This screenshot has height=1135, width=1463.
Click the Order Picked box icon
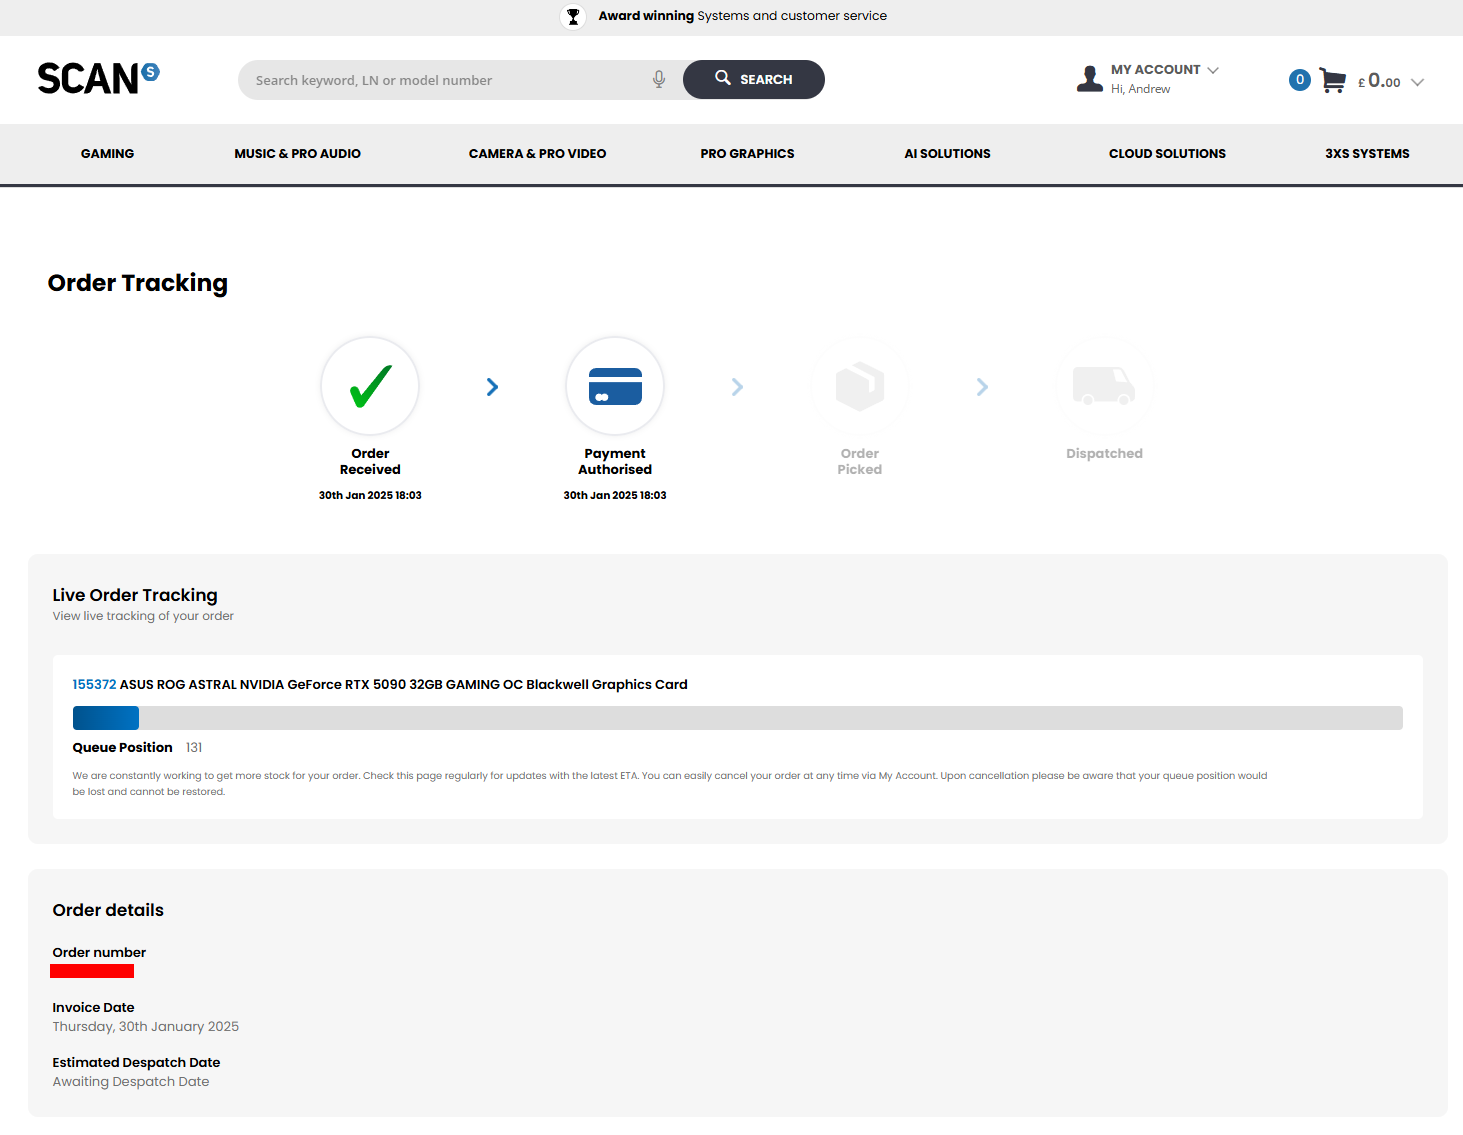tap(860, 386)
